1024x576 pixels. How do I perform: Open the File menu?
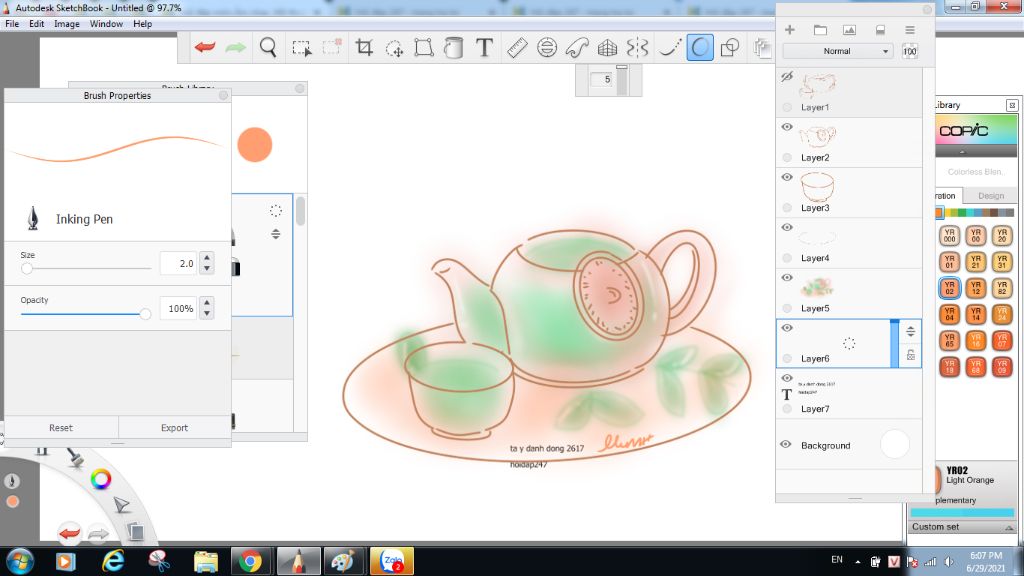[12, 24]
